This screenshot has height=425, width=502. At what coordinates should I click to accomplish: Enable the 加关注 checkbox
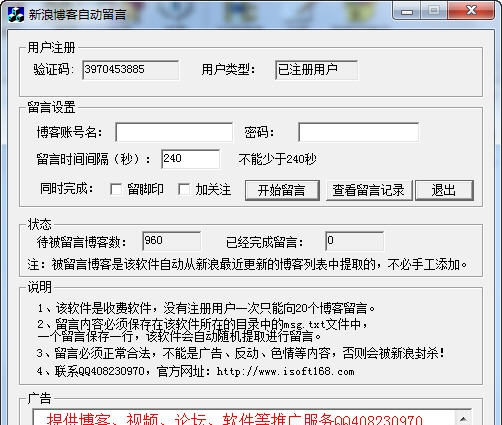click(184, 189)
